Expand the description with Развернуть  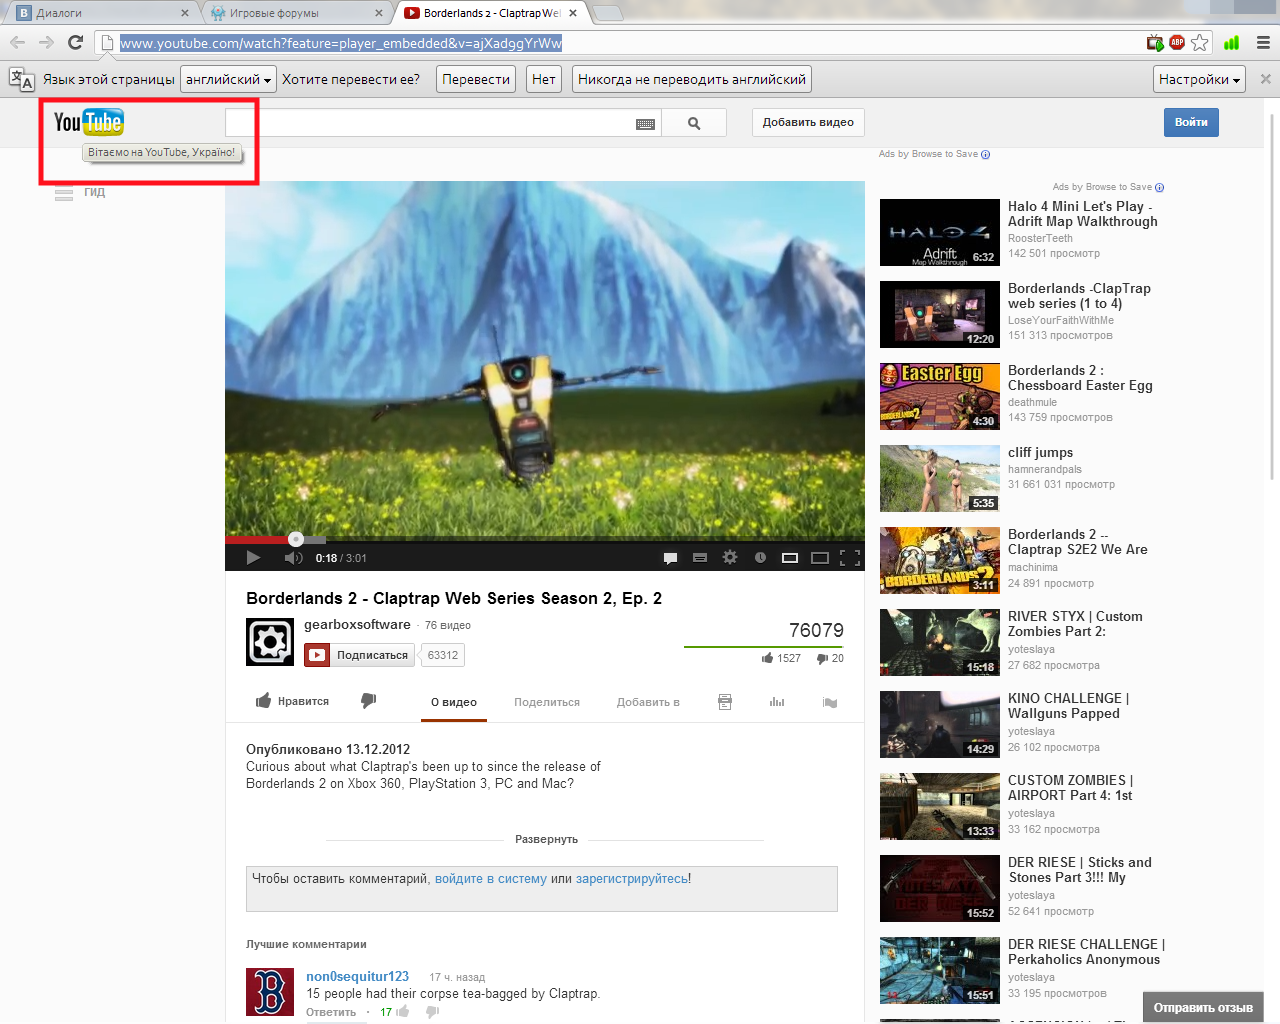tap(546, 839)
